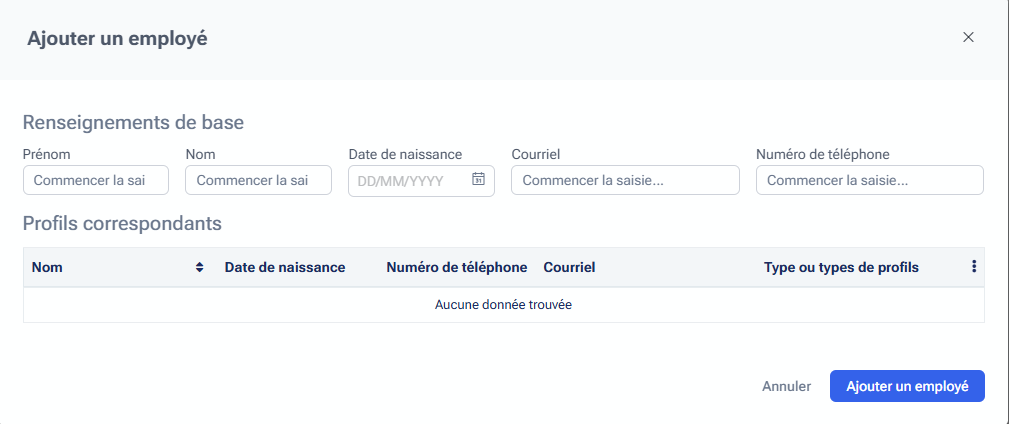Click the Courriel table column header
The width and height of the screenshot is (1009, 424).
click(x=569, y=268)
